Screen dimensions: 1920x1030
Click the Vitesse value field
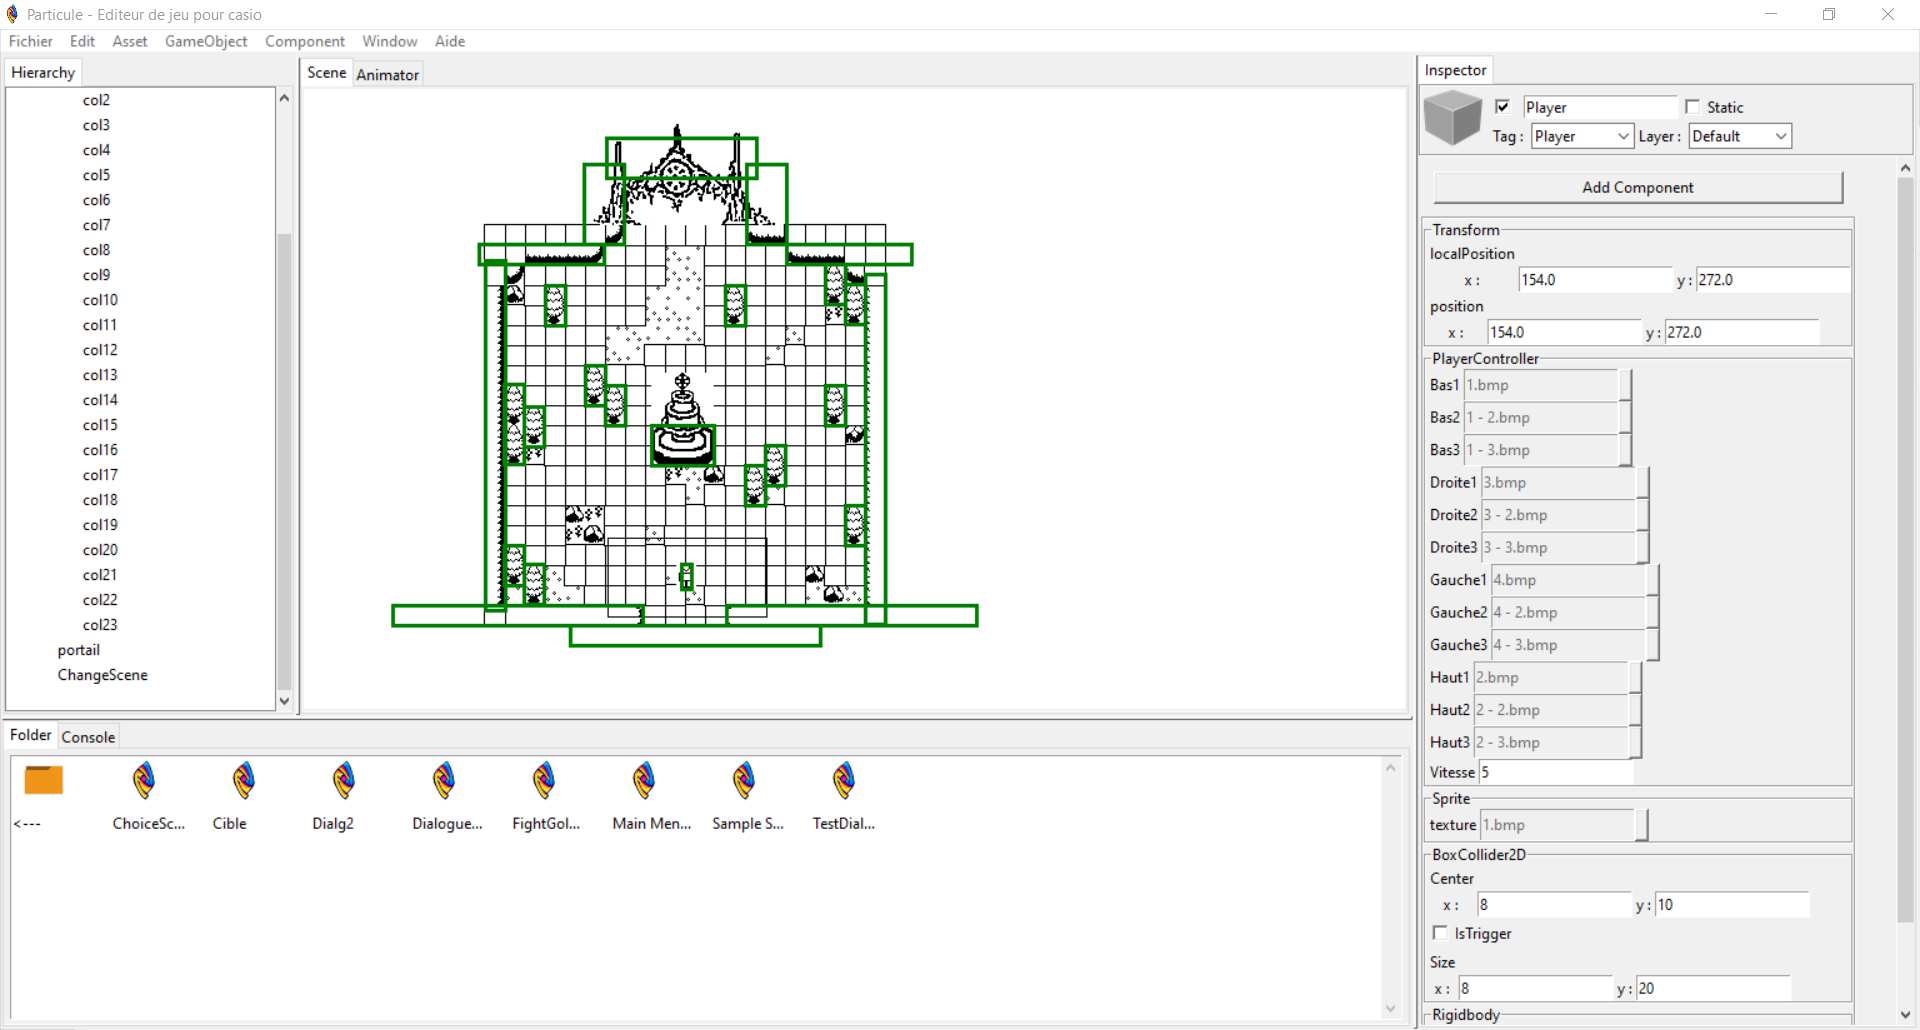(x=1556, y=772)
